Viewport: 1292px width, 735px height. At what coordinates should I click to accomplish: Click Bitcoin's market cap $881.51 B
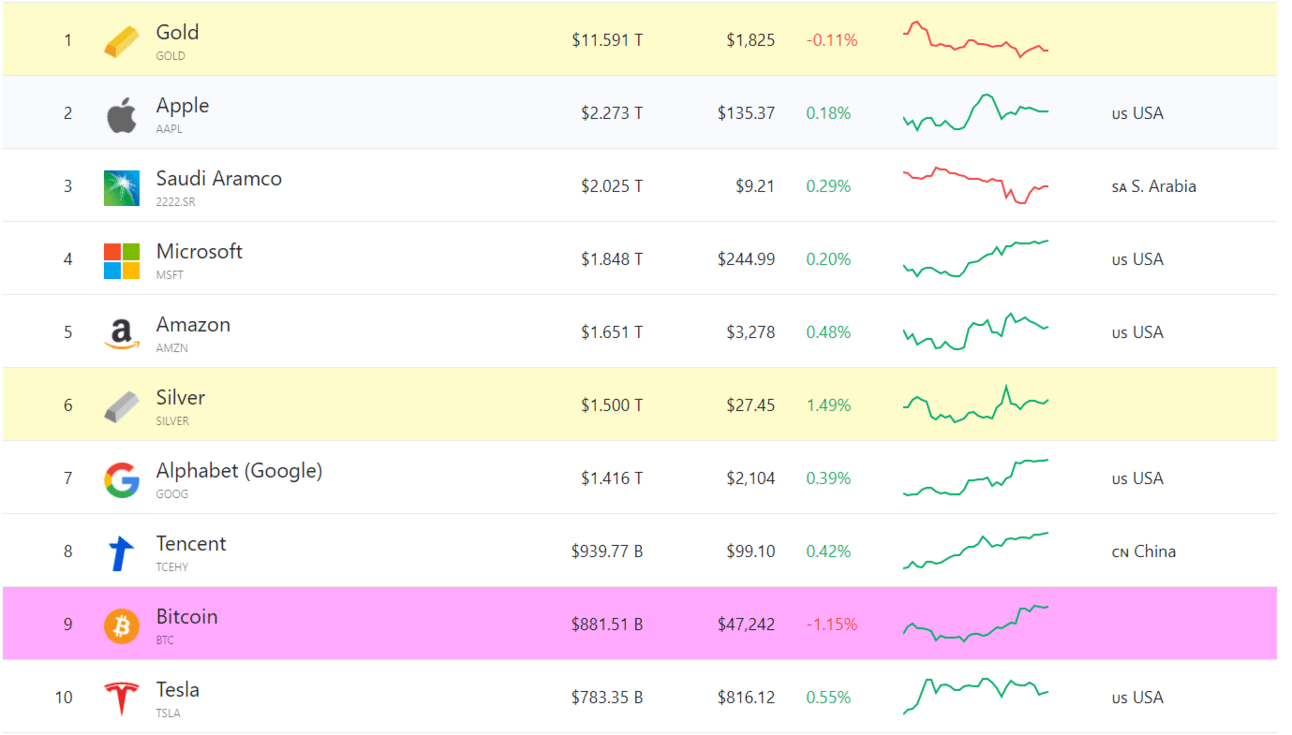607,624
